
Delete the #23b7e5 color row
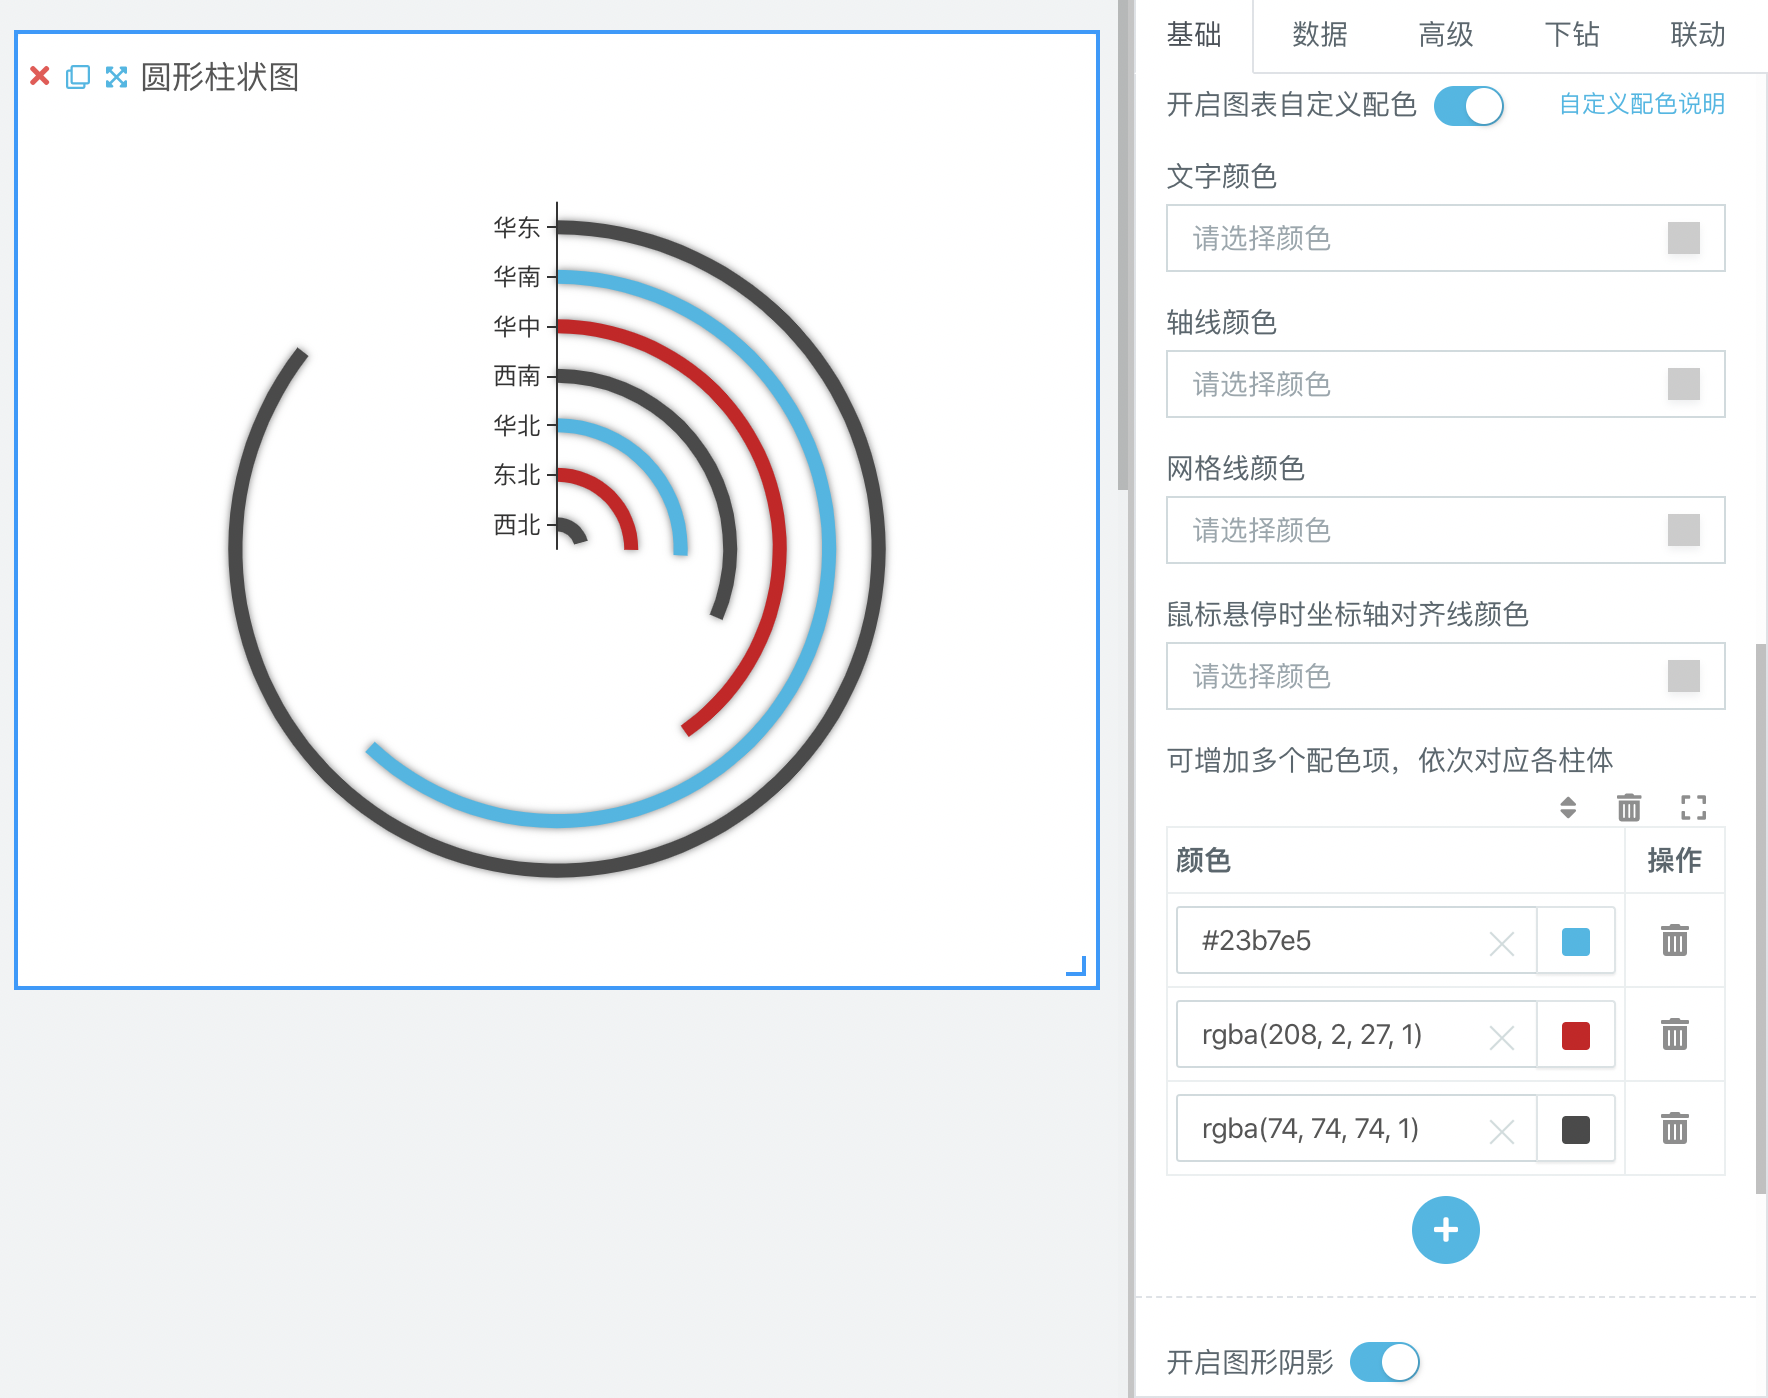1675,940
